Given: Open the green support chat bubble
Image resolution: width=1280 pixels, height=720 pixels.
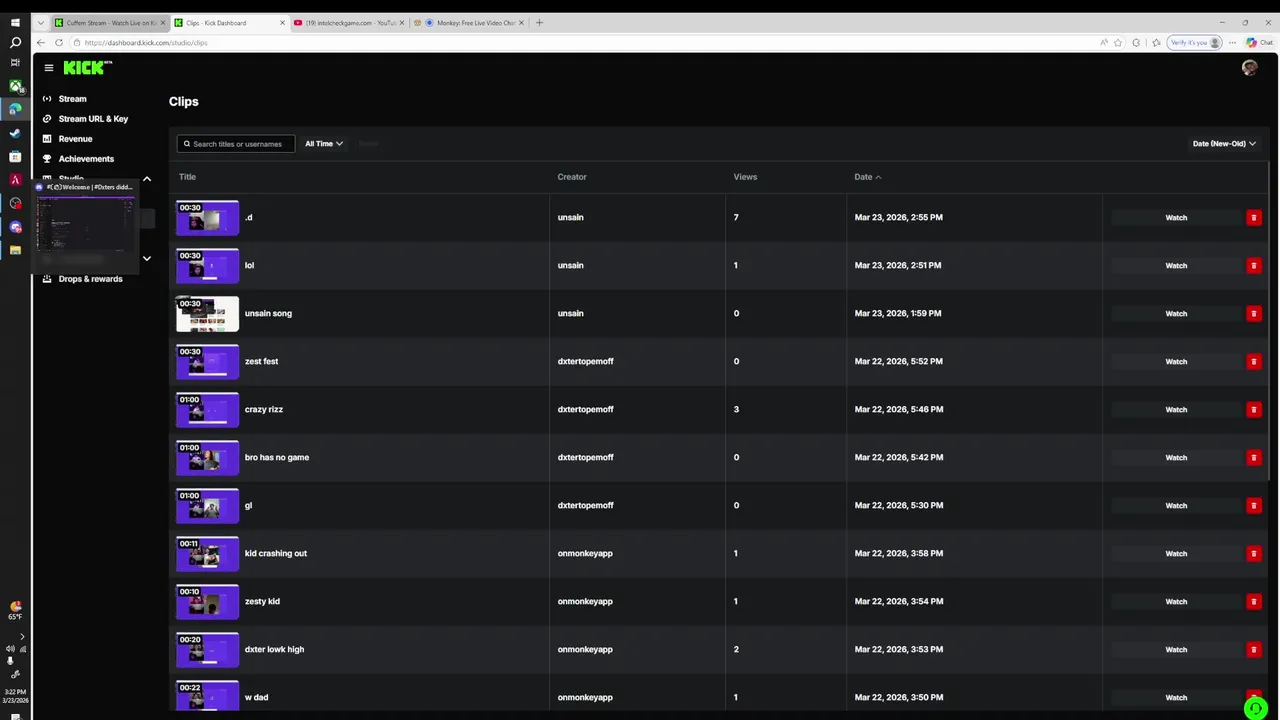Looking at the screenshot, I should (1256, 708).
